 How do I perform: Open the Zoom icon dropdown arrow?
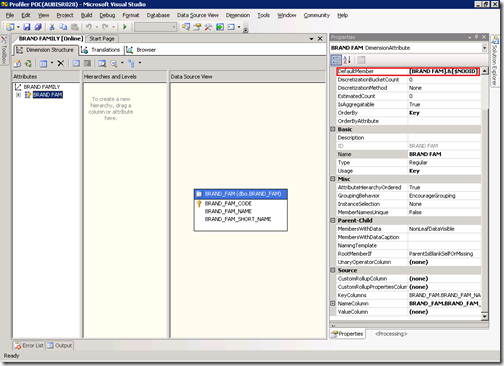point(122,63)
